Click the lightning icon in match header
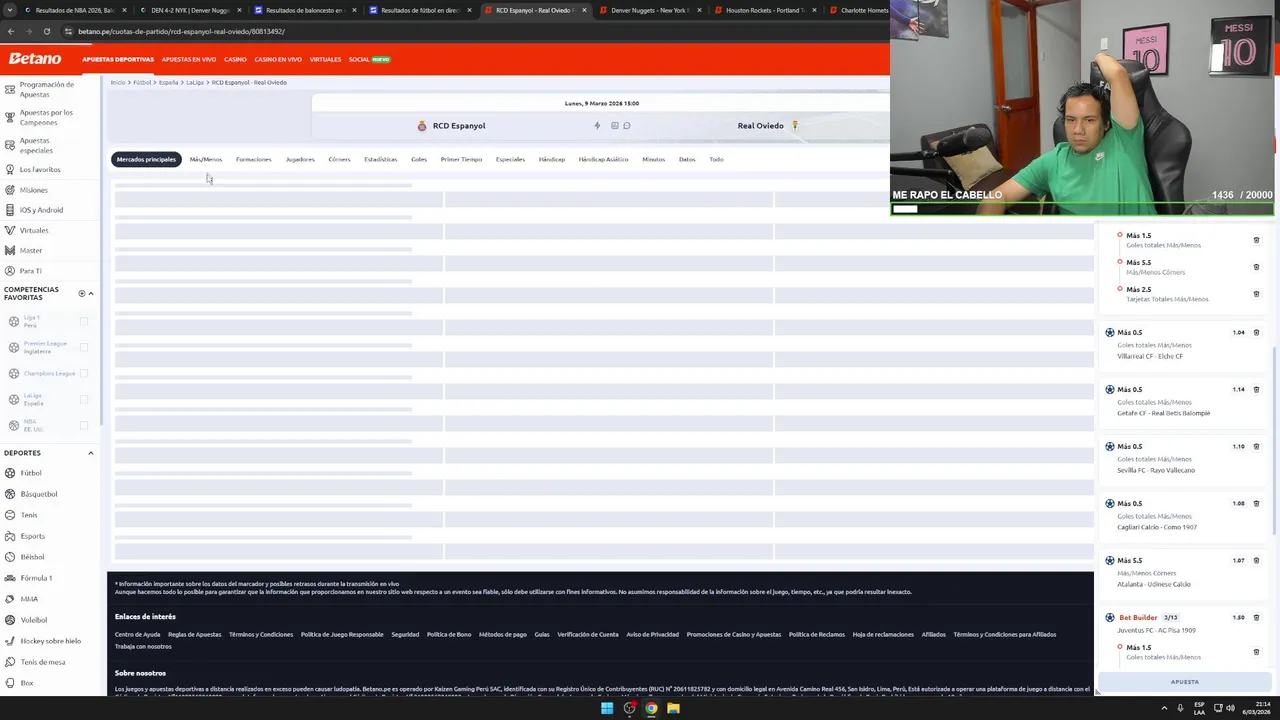This screenshot has width=1280, height=720. pyautogui.click(x=597, y=126)
